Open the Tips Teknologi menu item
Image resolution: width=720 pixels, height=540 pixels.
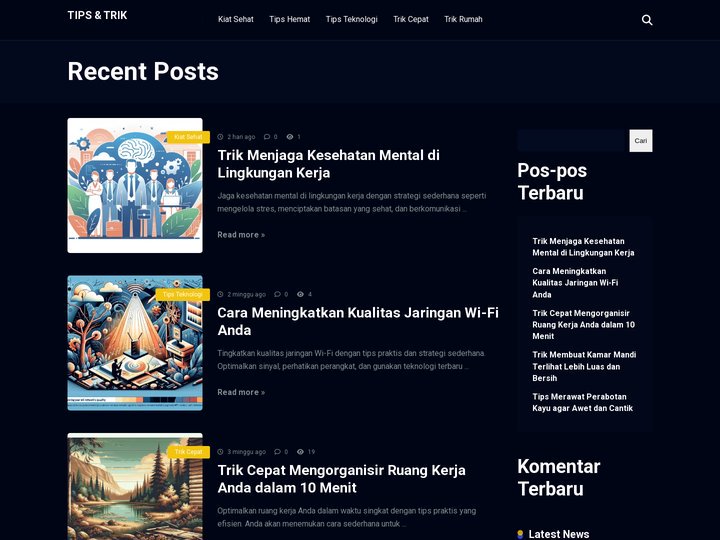point(352,19)
